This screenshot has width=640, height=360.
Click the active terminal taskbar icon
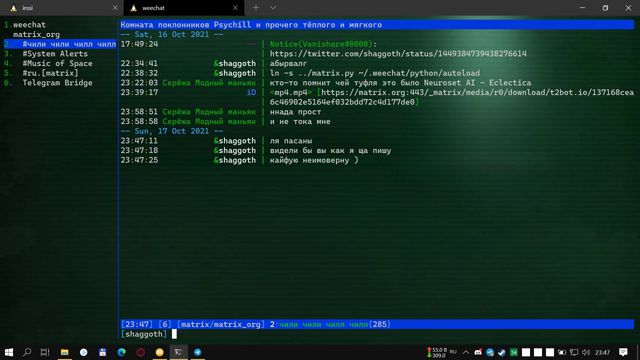coord(178,352)
